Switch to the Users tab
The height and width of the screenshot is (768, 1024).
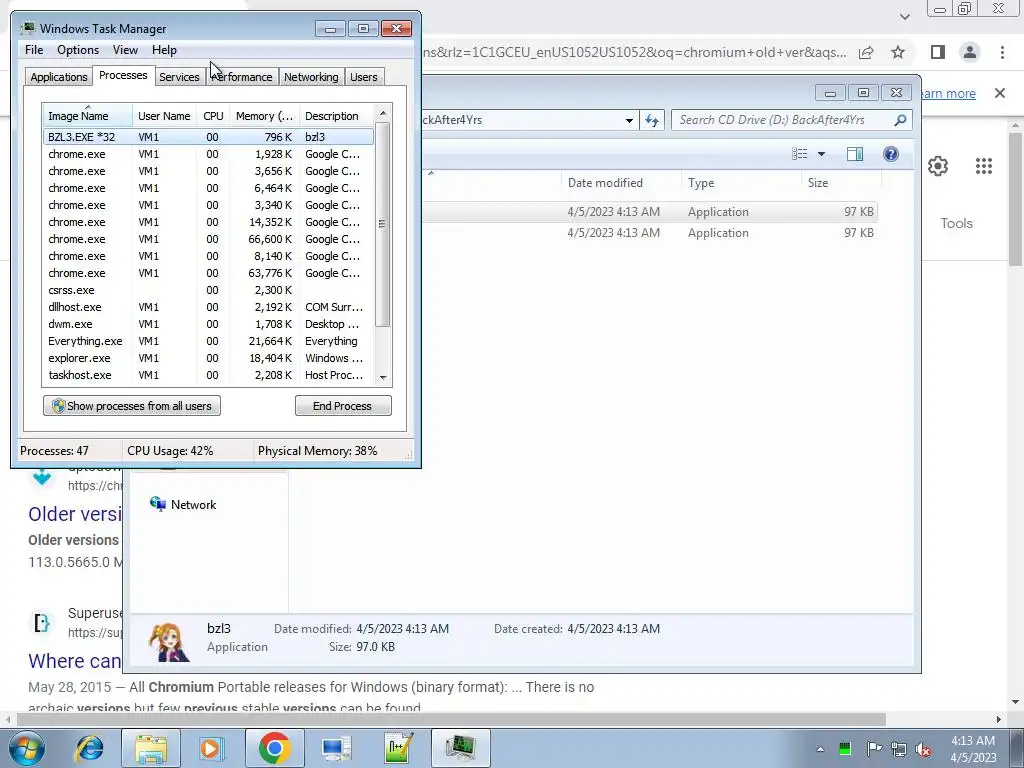click(x=363, y=76)
